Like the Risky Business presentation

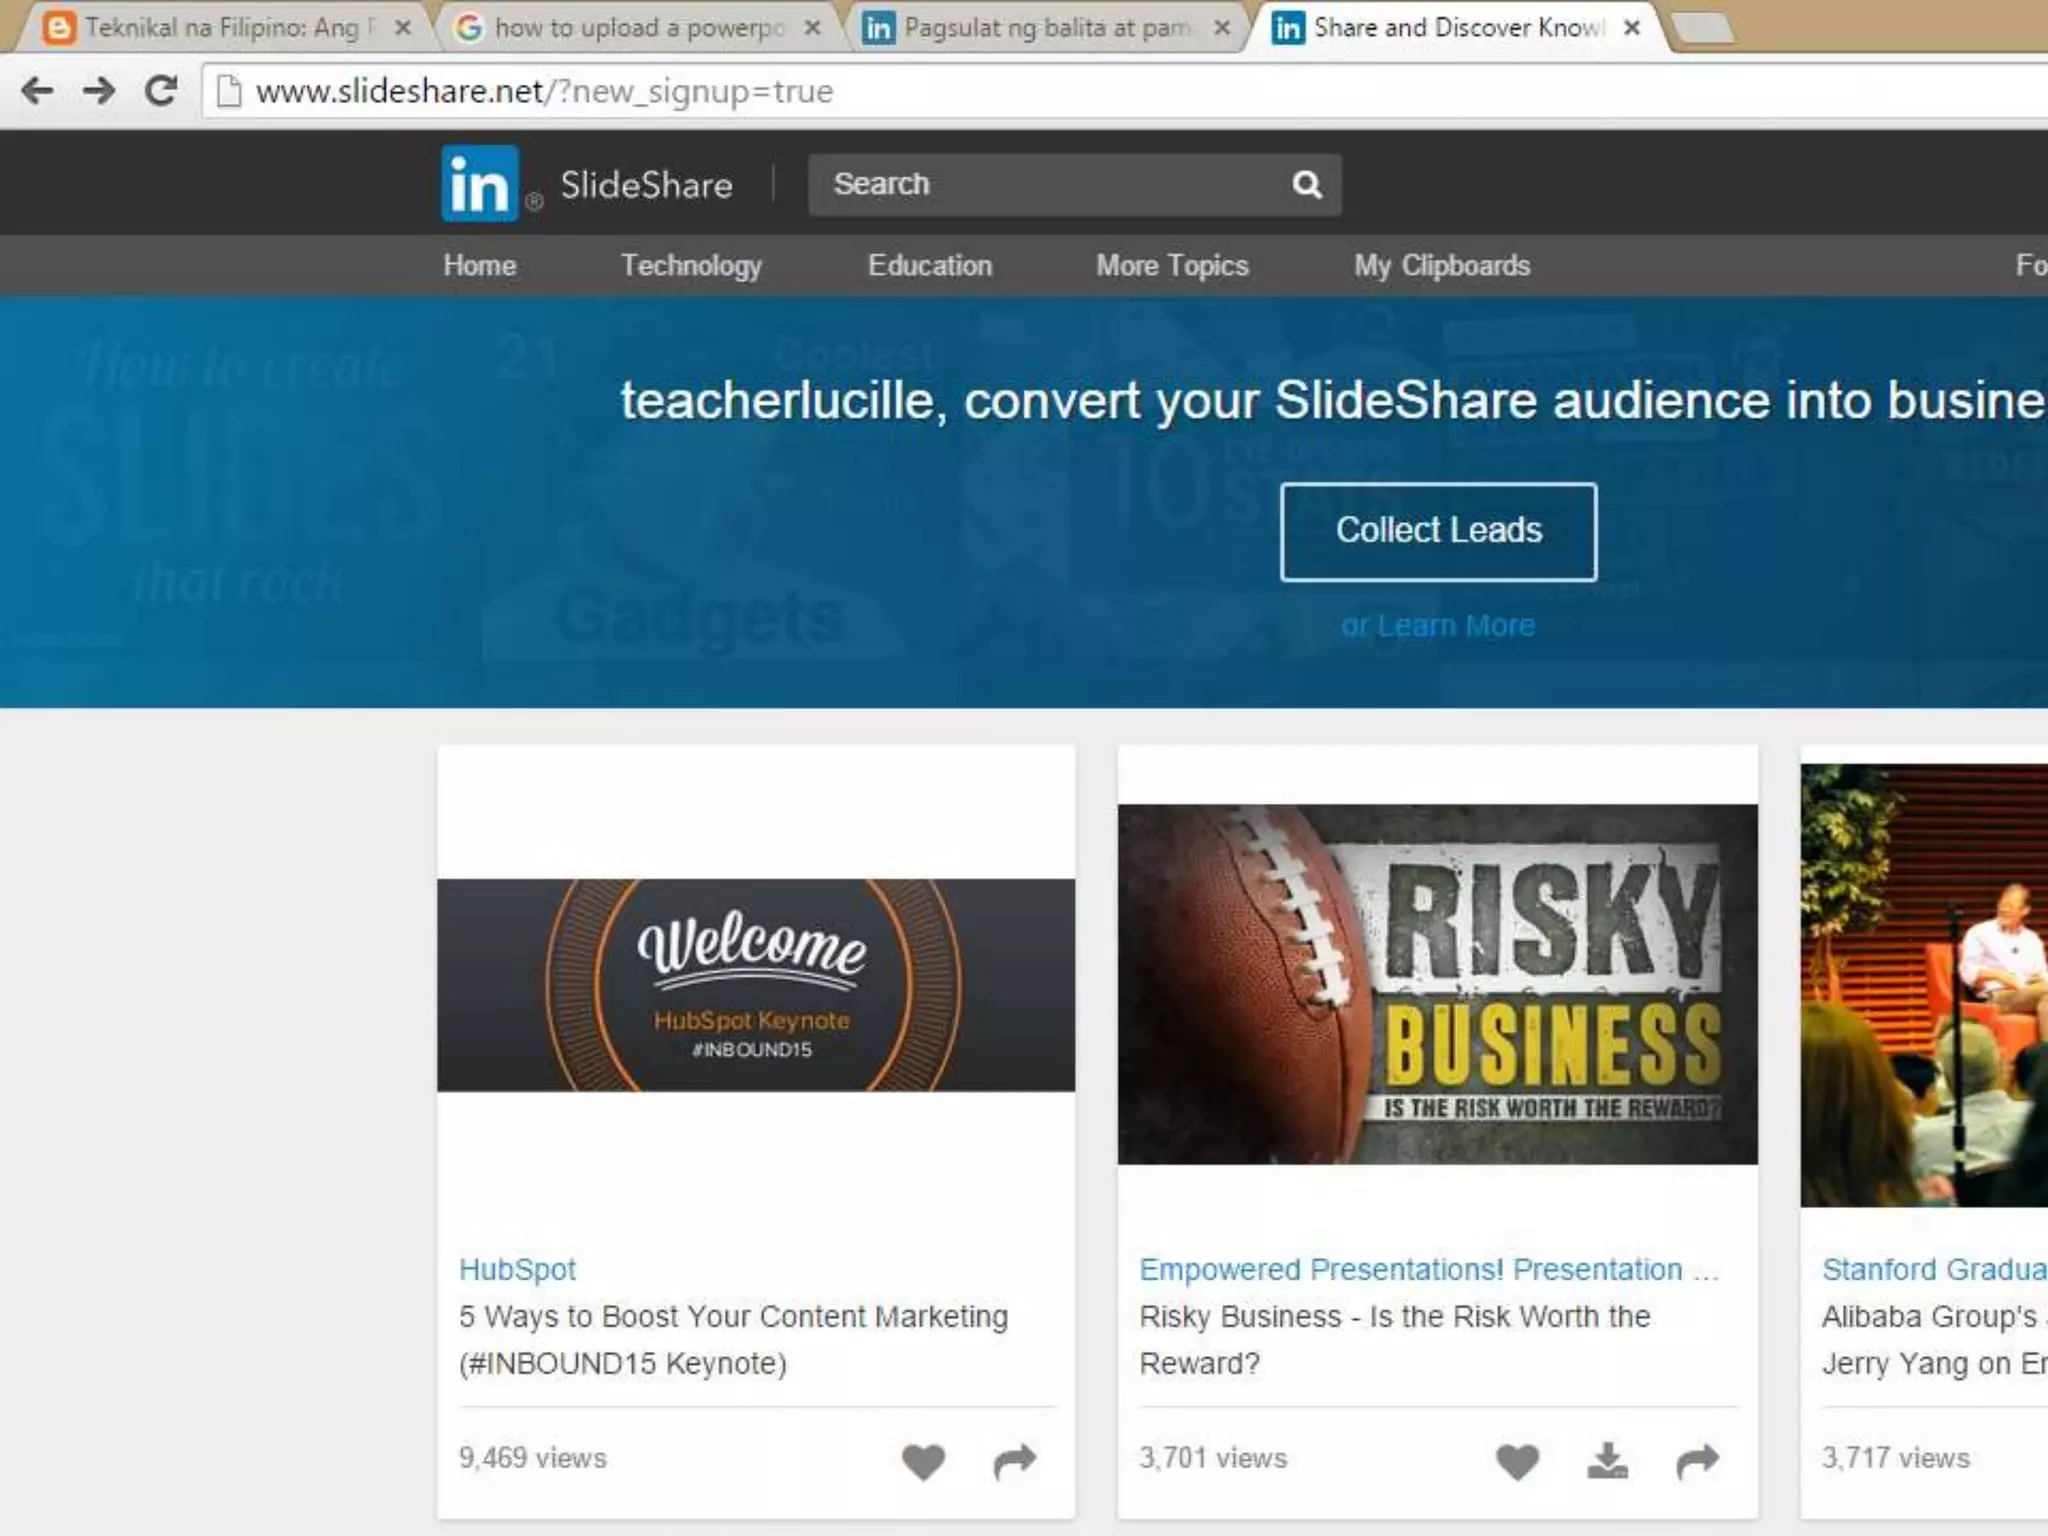point(1516,1461)
